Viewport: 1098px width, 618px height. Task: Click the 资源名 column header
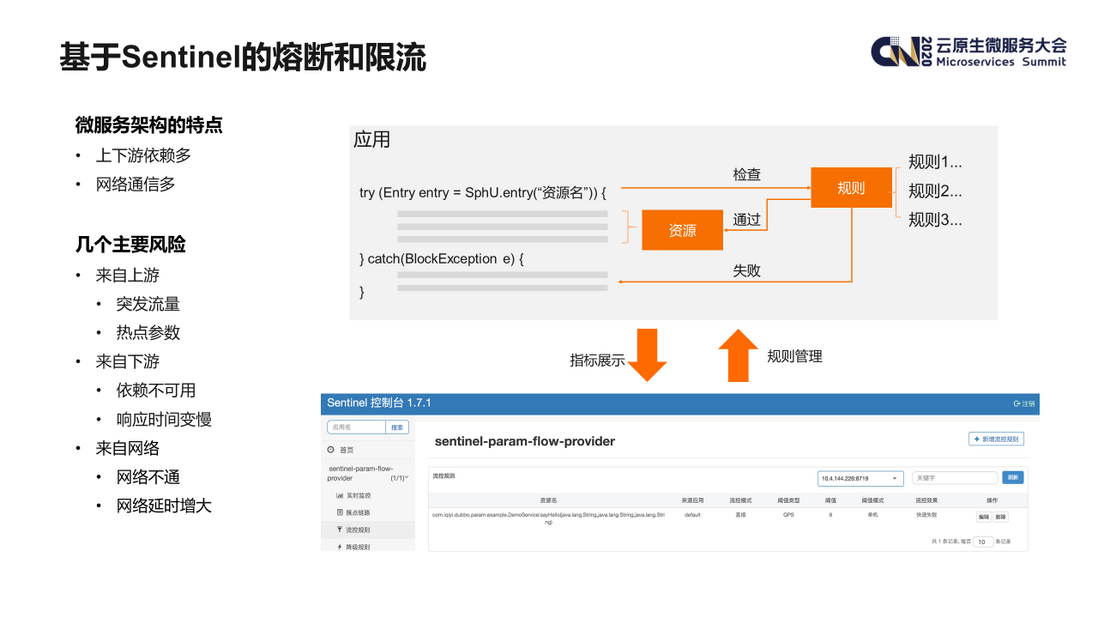(x=548, y=500)
